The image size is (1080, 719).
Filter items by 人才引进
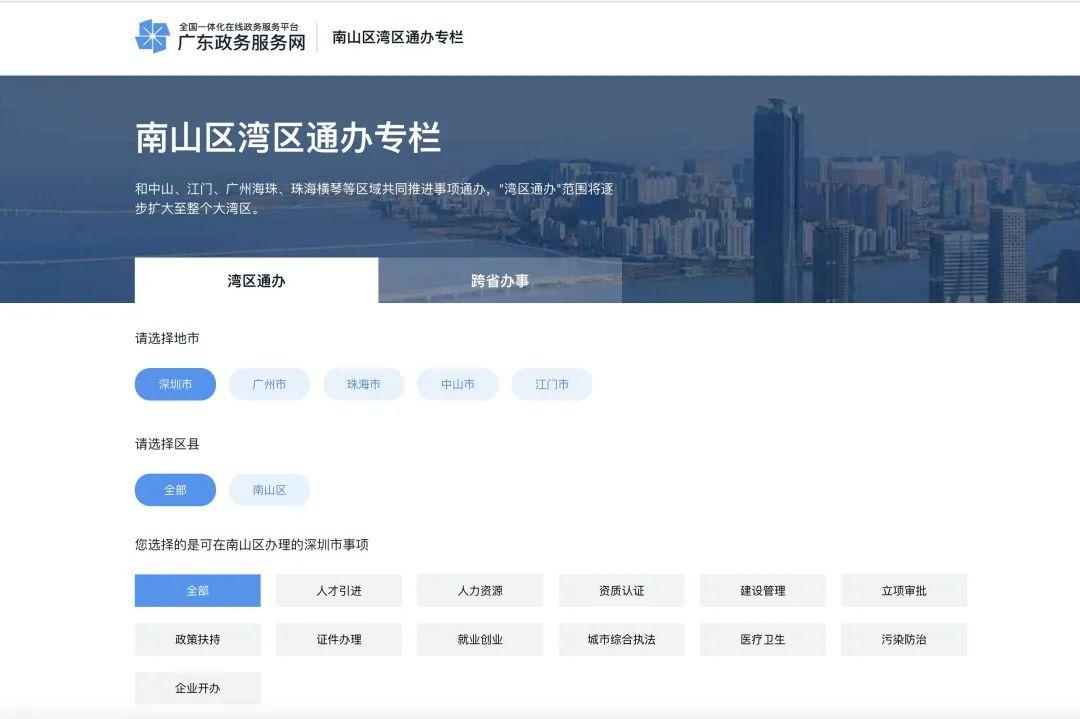(x=338, y=591)
